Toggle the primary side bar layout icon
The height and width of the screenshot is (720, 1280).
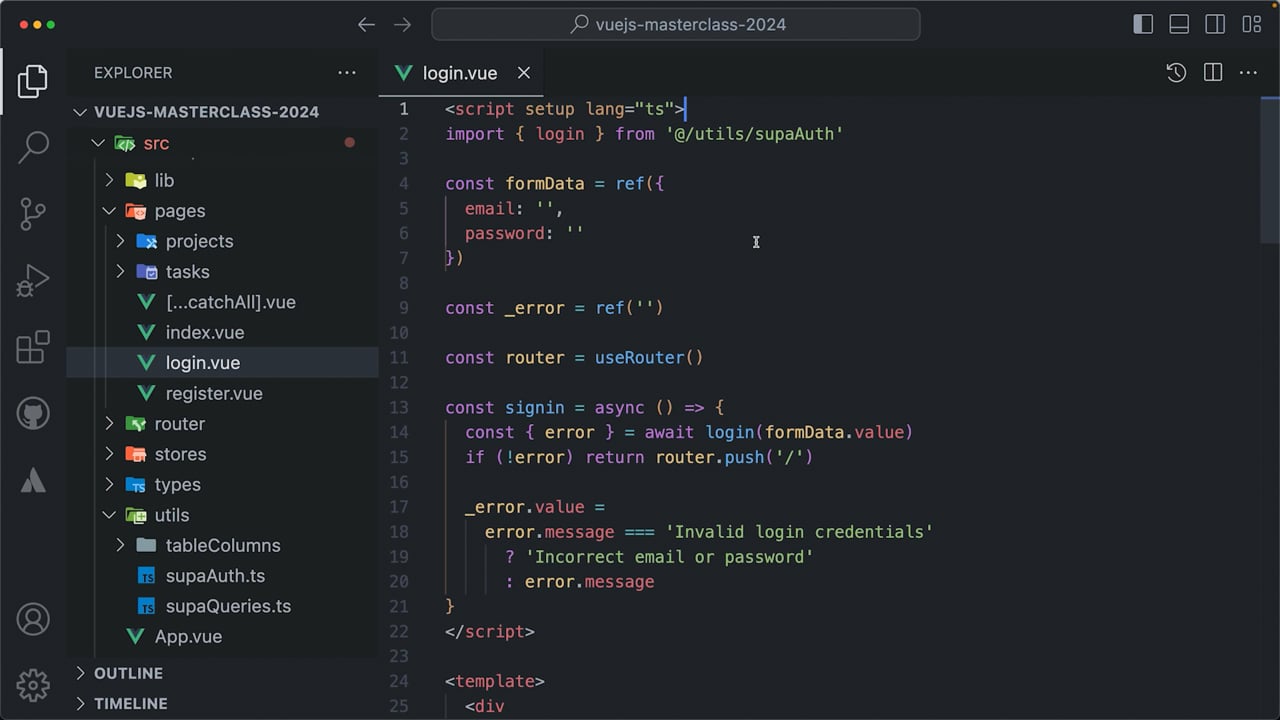pyautogui.click(x=1143, y=25)
